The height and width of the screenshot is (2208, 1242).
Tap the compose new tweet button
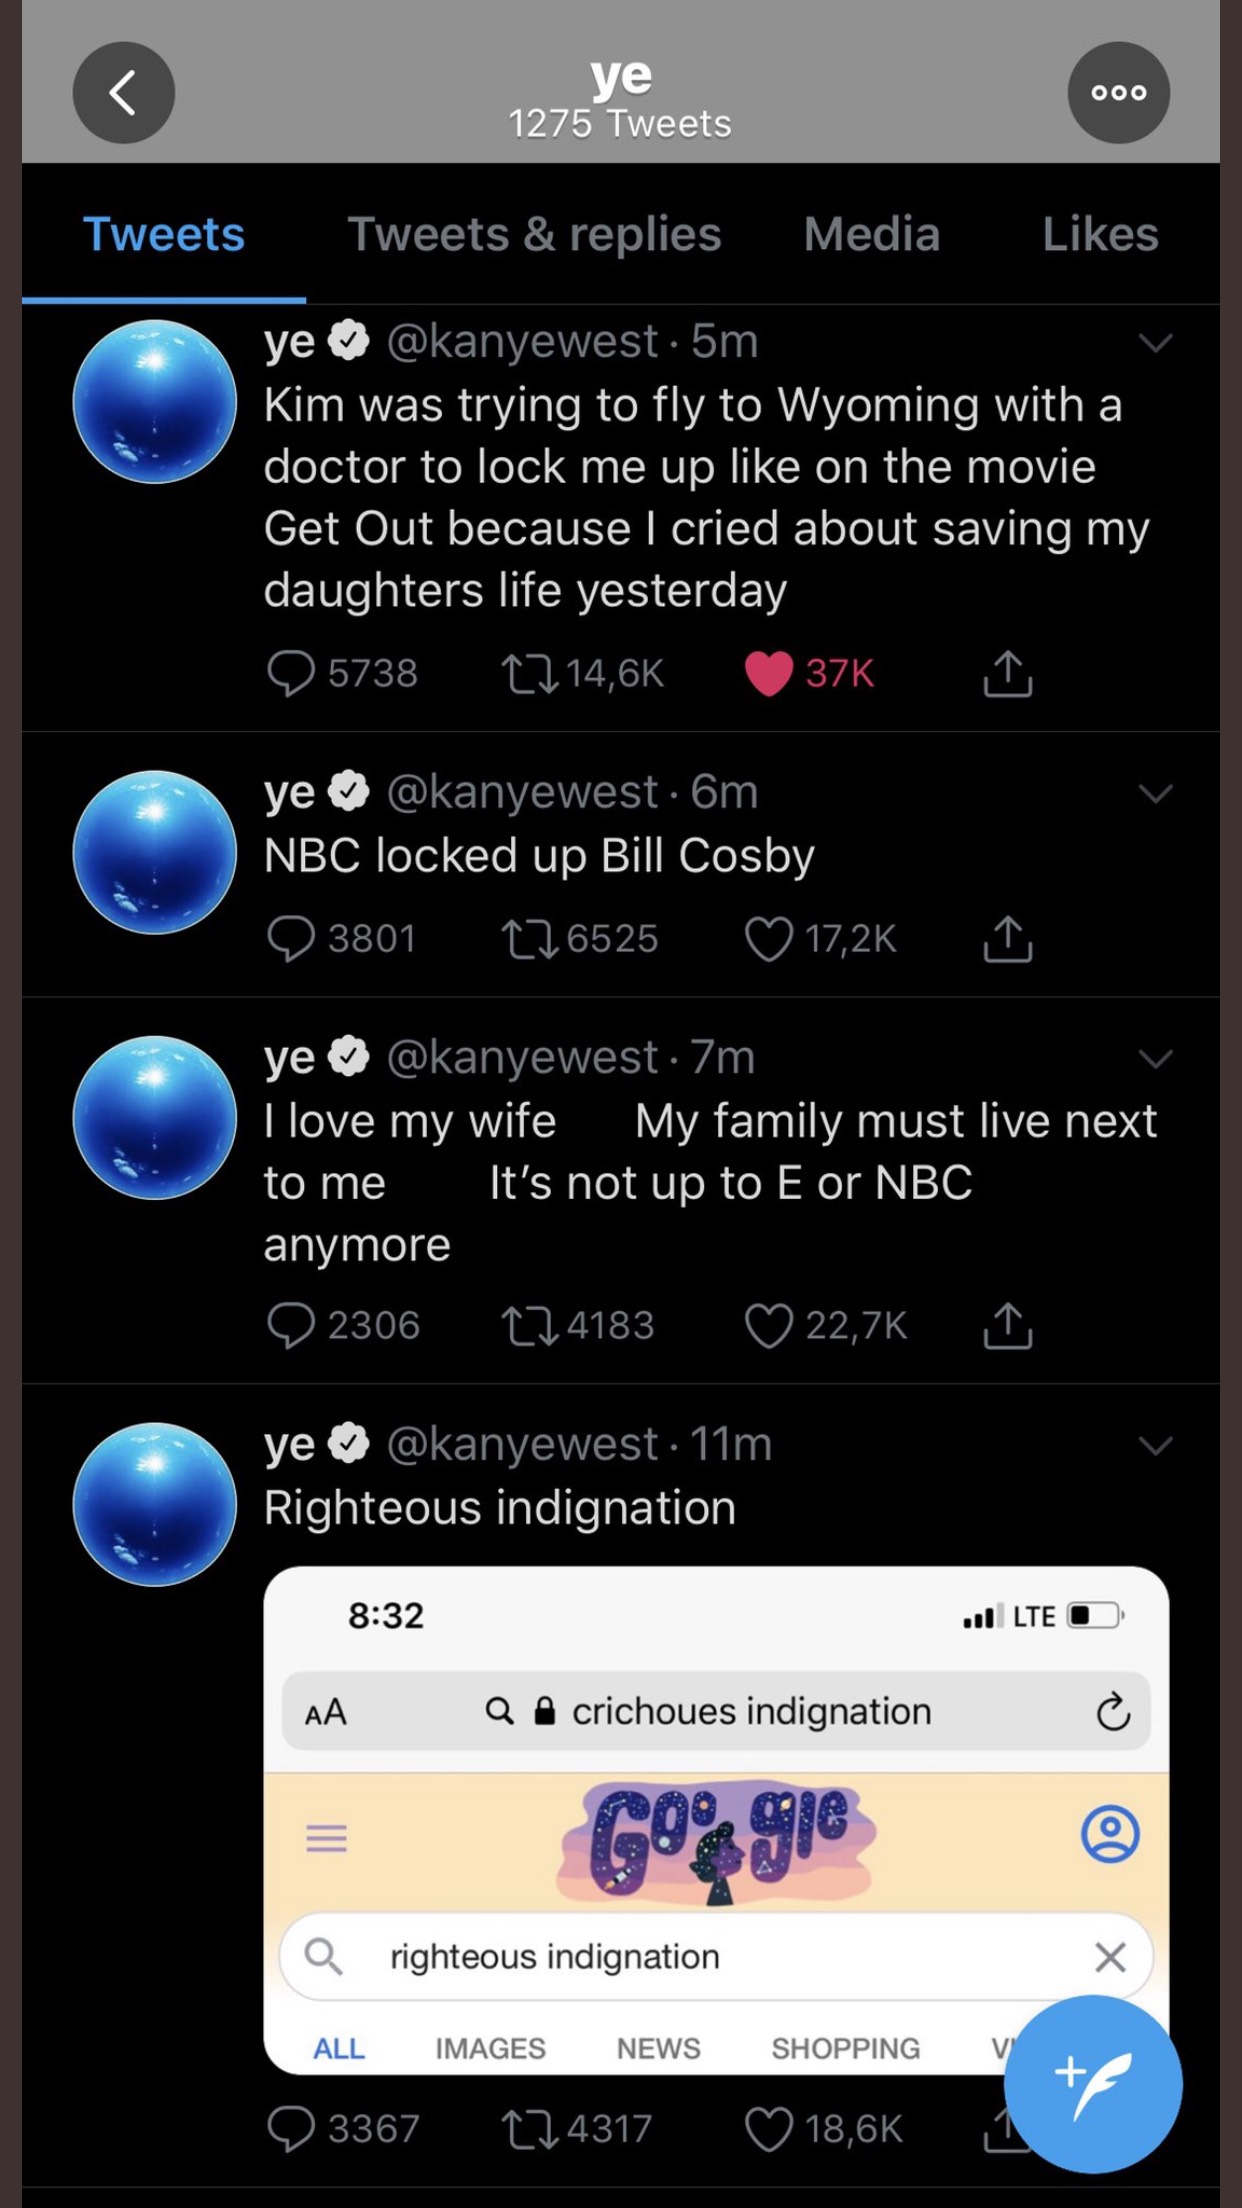[x=1092, y=2084]
